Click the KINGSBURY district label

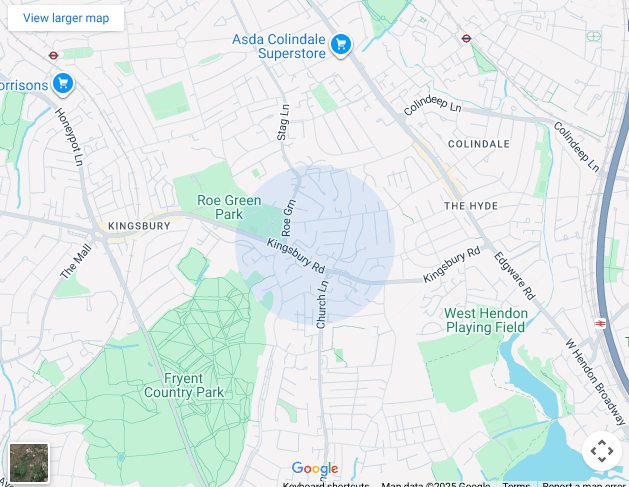(139, 226)
